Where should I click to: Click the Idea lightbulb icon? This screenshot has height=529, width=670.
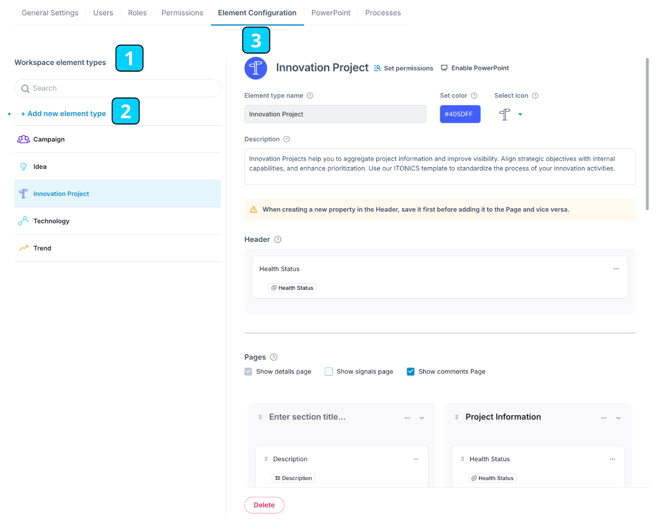pos(24,167)
